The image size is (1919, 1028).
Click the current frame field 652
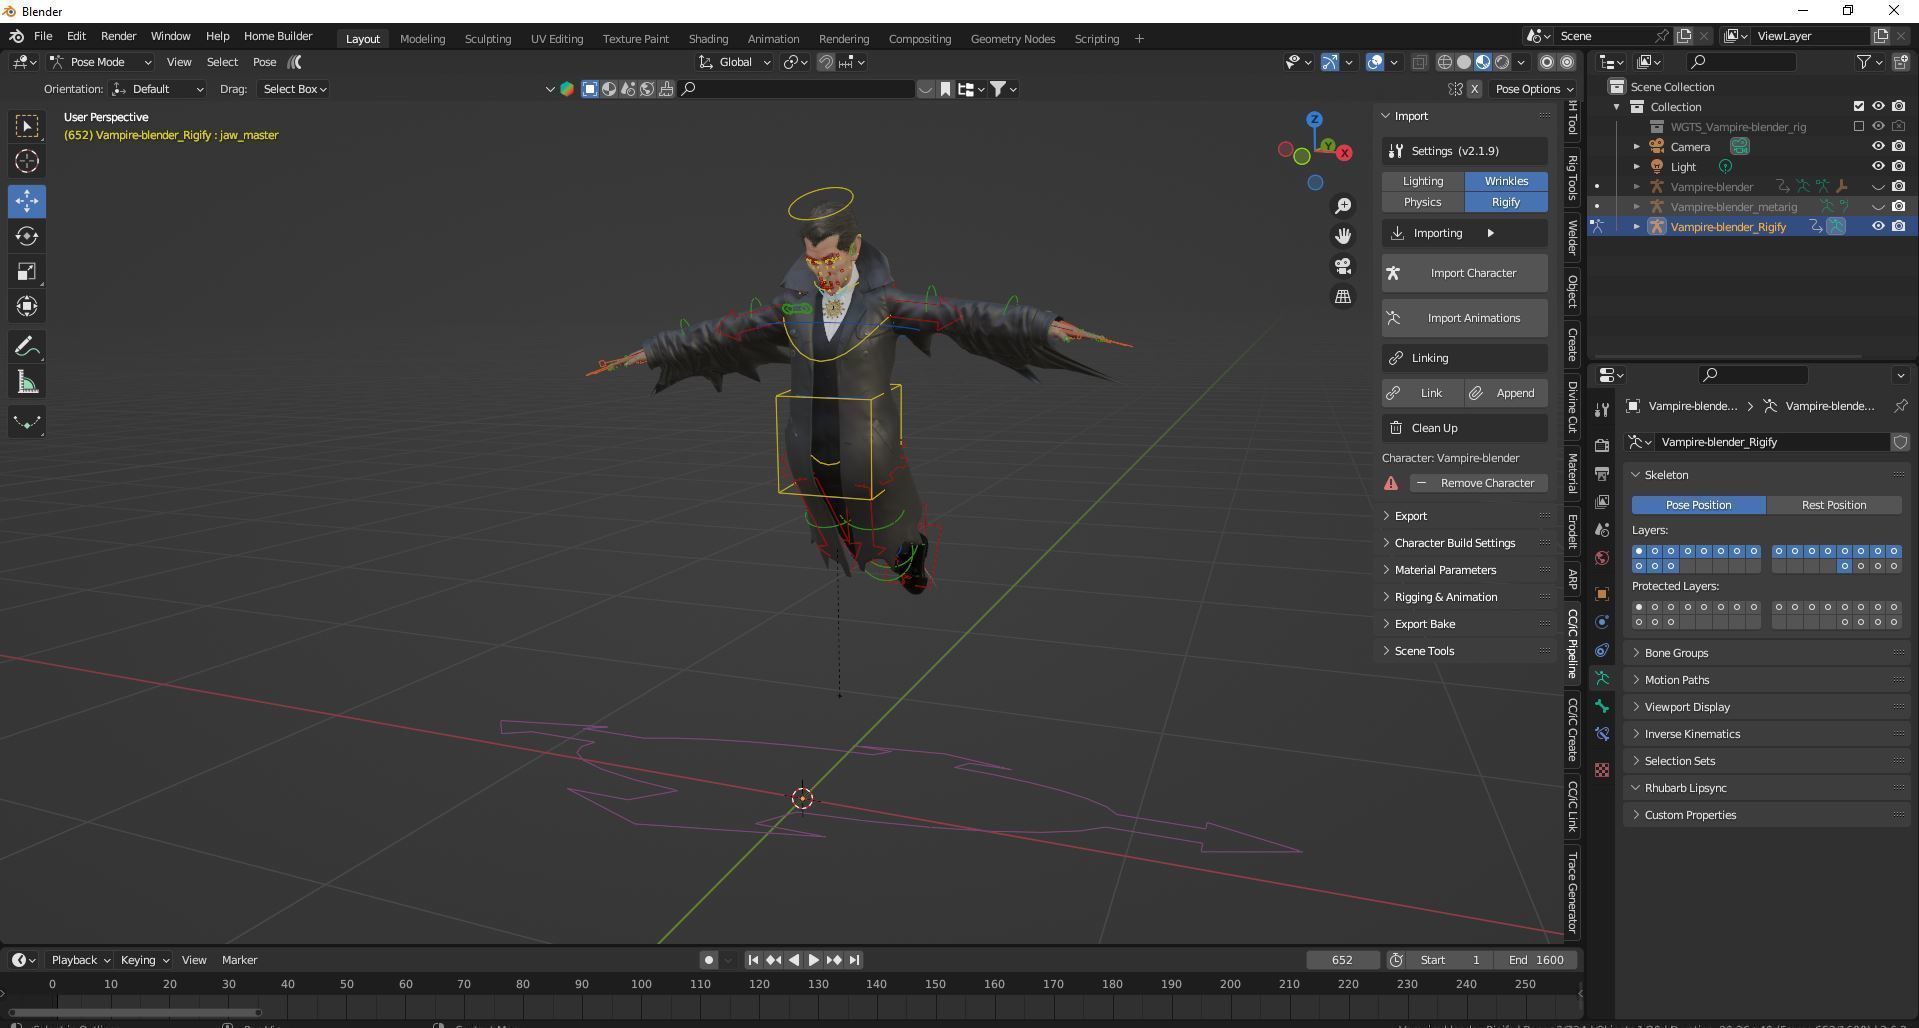tap(1342, 960)
